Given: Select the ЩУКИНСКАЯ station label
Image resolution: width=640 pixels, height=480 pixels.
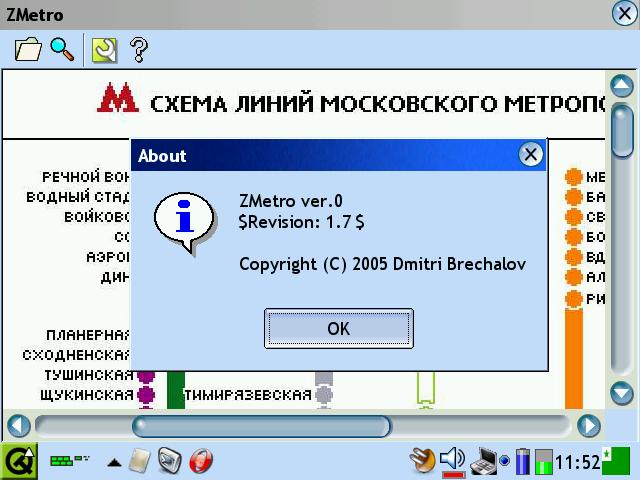Looking at the screenshot, I should [87, 395].
